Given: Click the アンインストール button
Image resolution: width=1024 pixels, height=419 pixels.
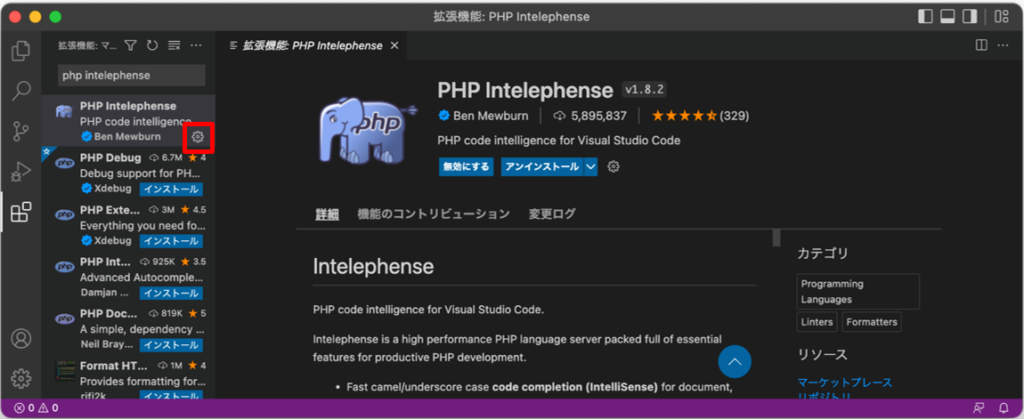Looking at the screenshot, I should pos(542,166).
